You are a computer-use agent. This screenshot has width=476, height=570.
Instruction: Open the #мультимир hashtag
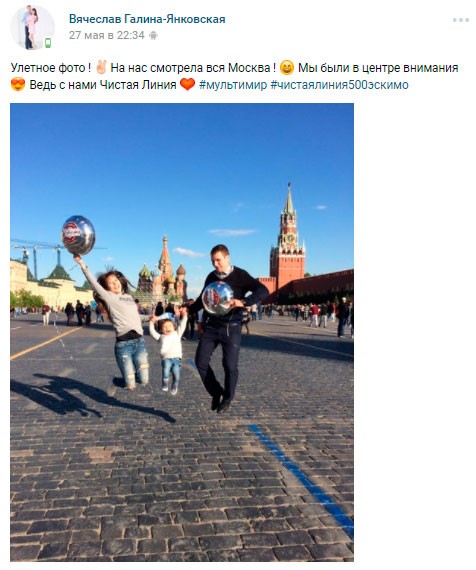coord(233,85)
